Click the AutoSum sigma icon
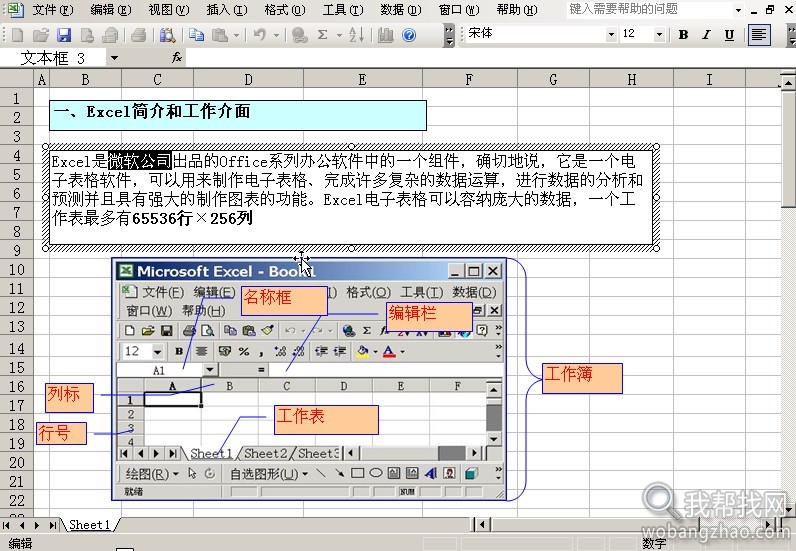 pyautogui.click(x=322, y=35)
